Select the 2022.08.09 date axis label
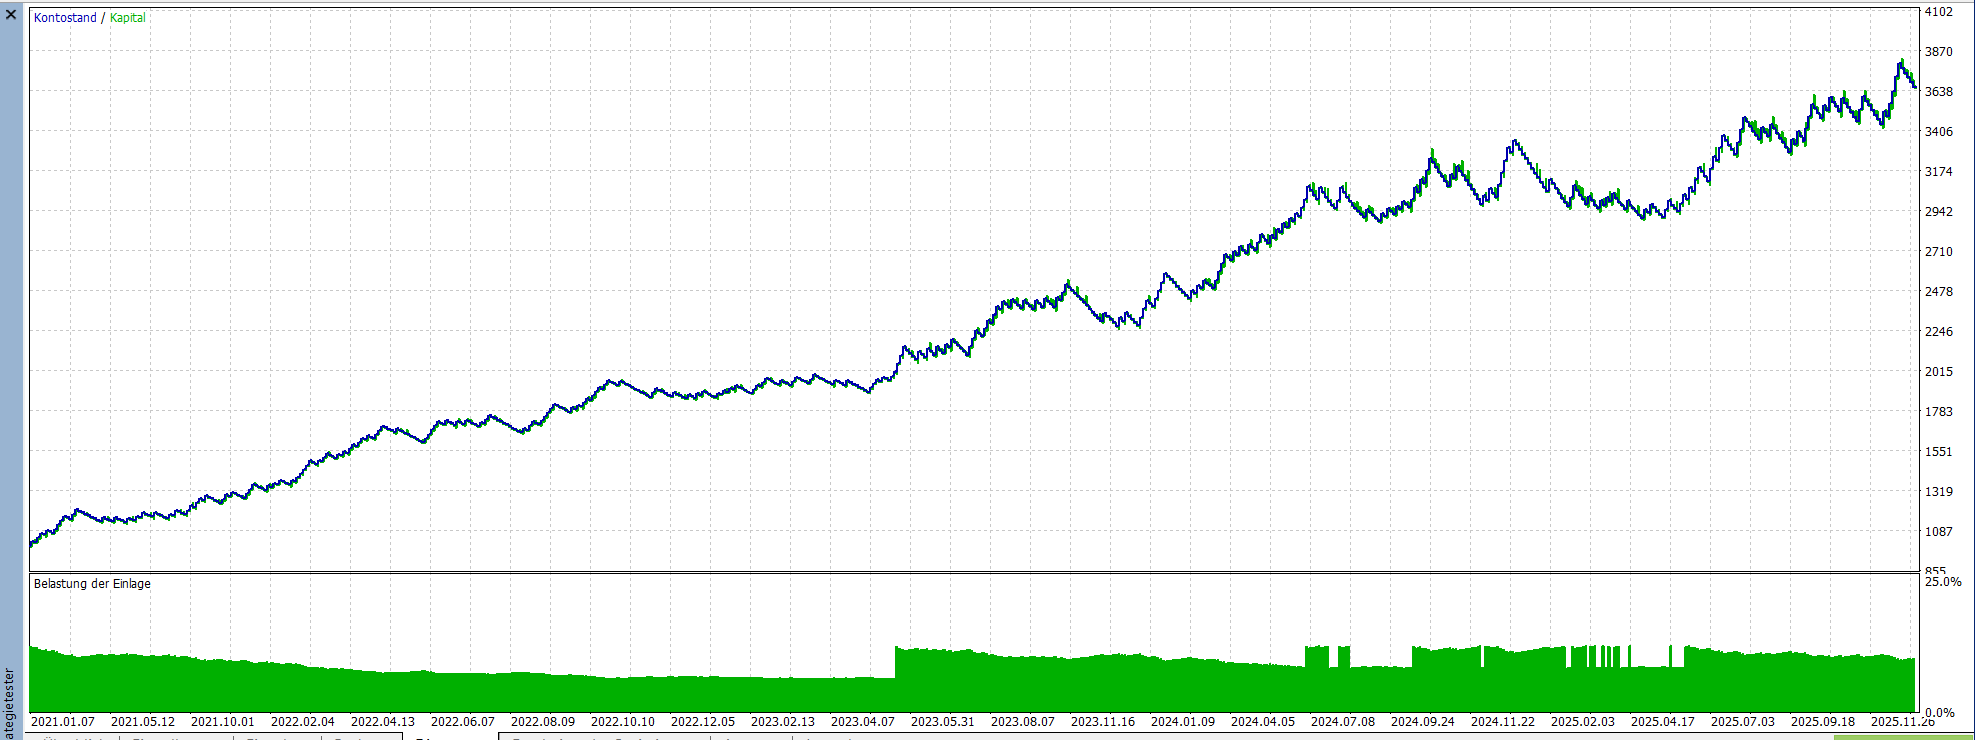The height and width of the screenshot is (740, 1975). [x=542, y=721]
